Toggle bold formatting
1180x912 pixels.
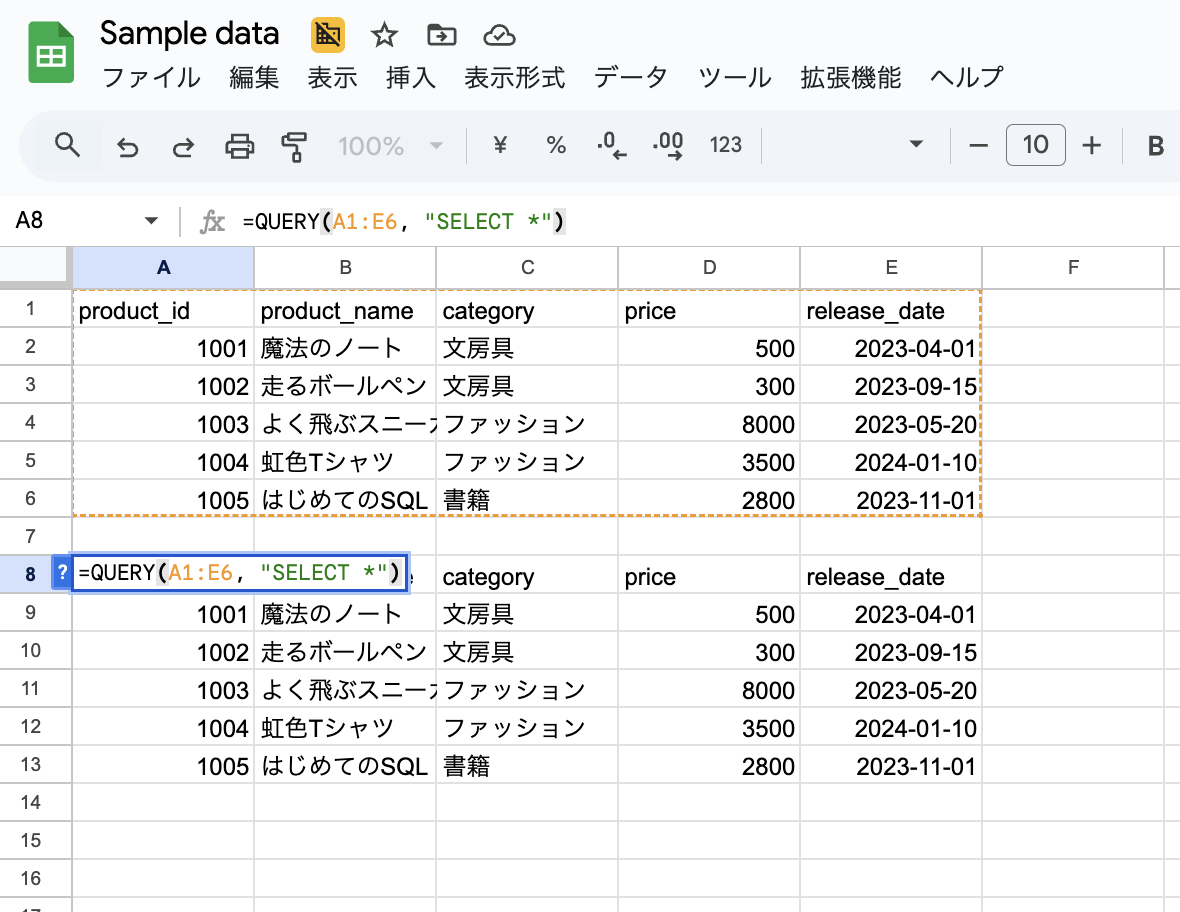point(1155,147)
